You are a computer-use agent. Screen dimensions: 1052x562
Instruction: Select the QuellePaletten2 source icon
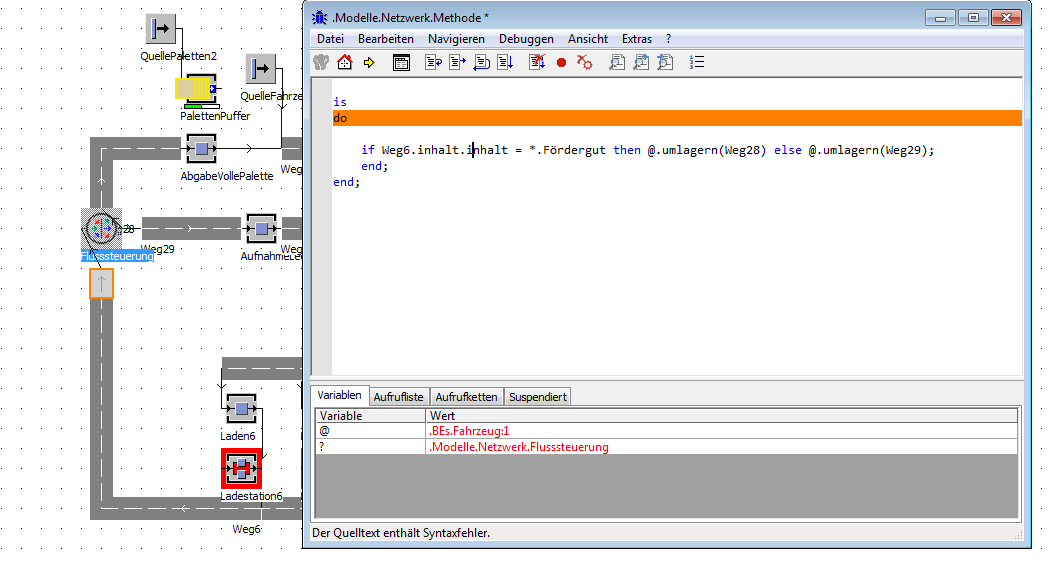tap(161, 29)
